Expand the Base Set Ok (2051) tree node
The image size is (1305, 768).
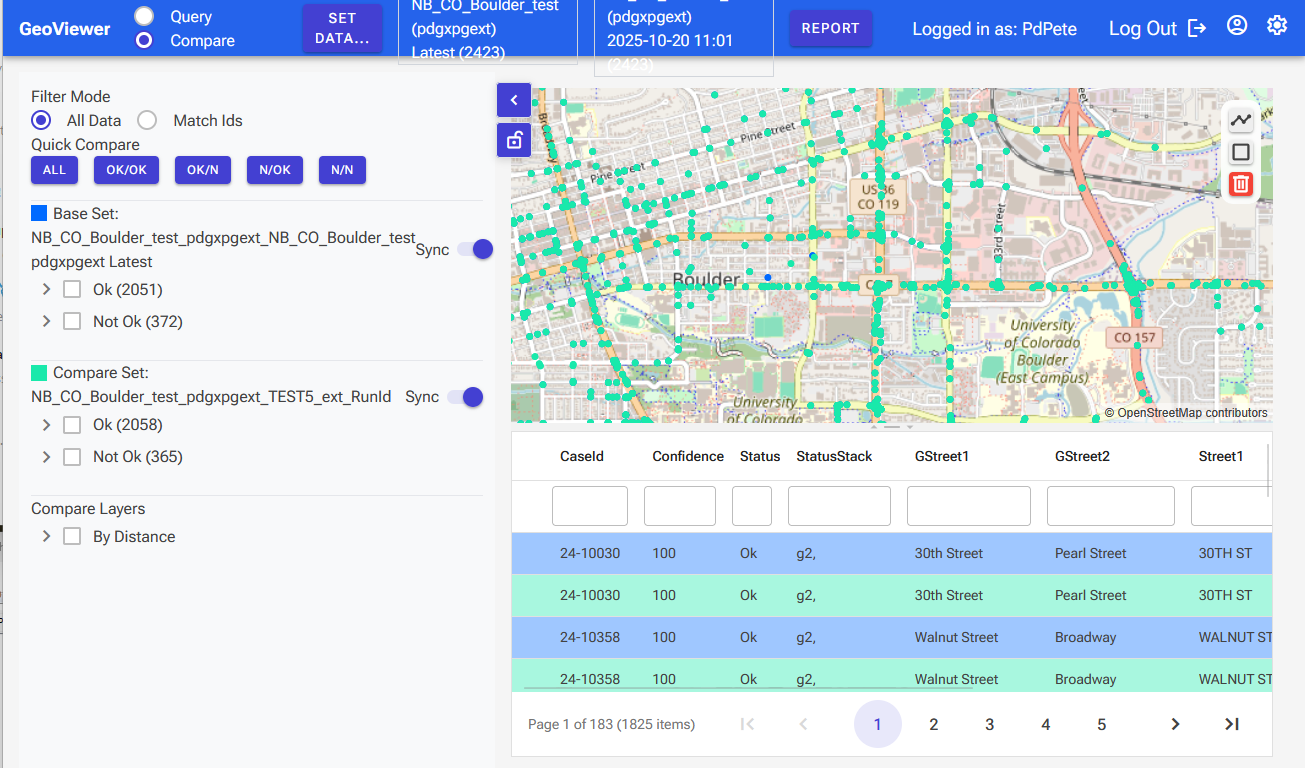[x=46, y=289]
